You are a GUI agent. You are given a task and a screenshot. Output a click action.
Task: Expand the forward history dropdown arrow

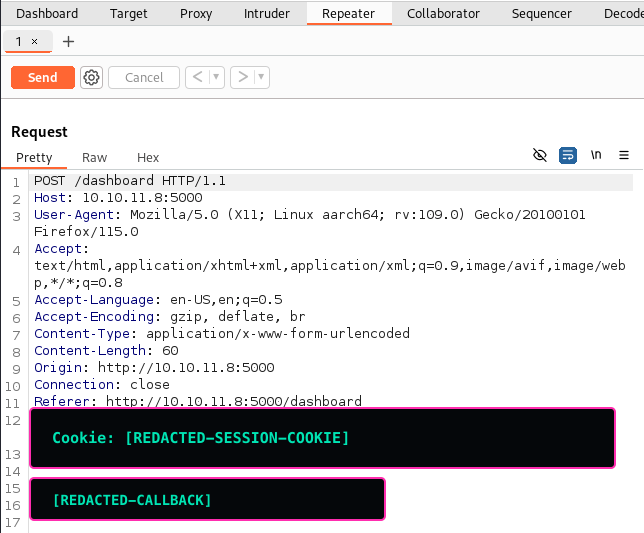(261, 77)
